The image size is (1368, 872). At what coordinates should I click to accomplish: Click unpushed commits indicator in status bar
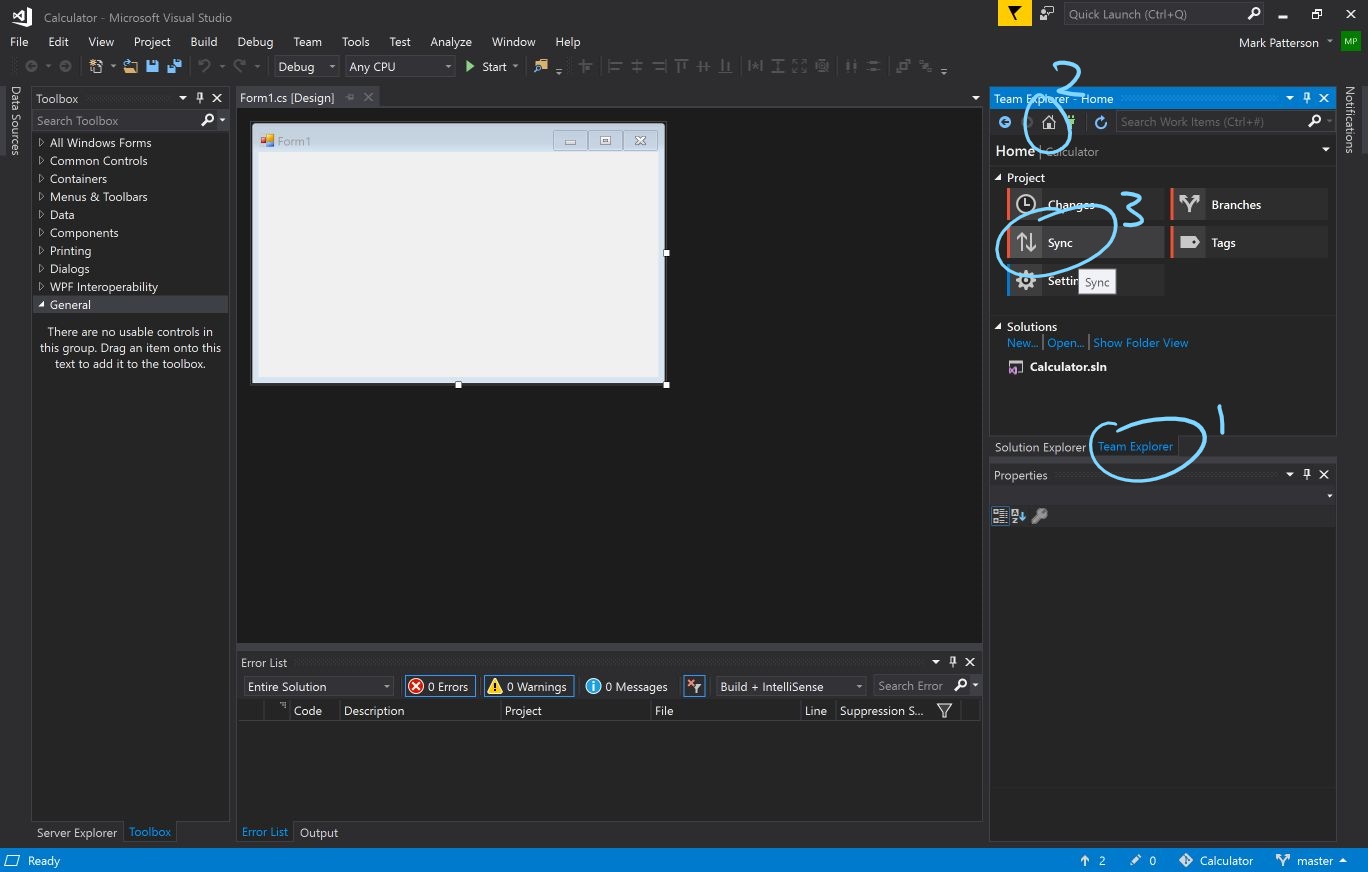1093,861
